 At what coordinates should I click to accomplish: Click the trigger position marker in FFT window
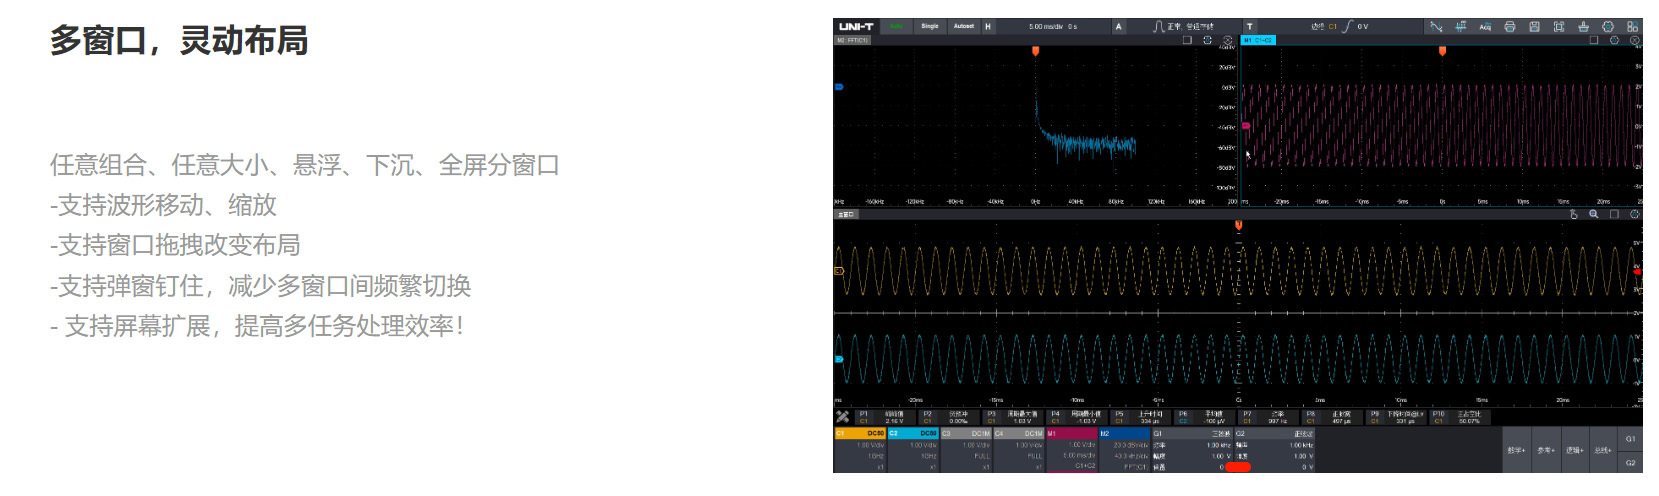tap(1036, 51)
